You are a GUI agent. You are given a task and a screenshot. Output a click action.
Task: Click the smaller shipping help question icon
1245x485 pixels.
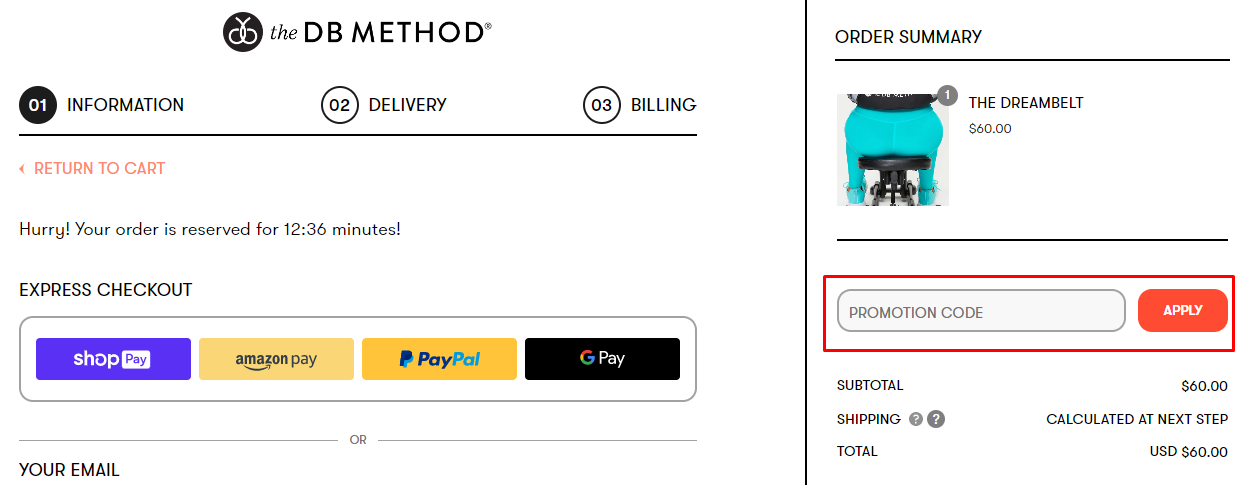pos(916,419)
